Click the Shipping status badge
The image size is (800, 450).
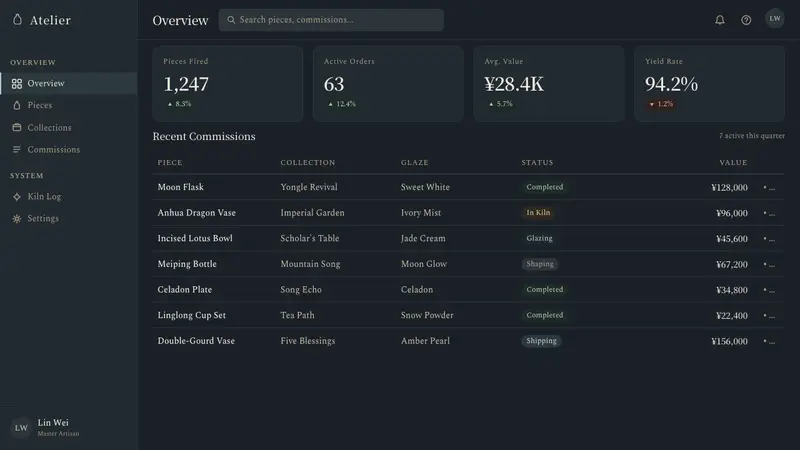pyautogui.click(x=541, y=341)
